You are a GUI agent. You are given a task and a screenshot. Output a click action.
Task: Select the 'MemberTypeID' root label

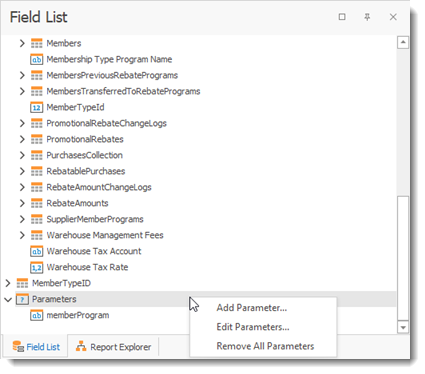(x=61, y=283)
